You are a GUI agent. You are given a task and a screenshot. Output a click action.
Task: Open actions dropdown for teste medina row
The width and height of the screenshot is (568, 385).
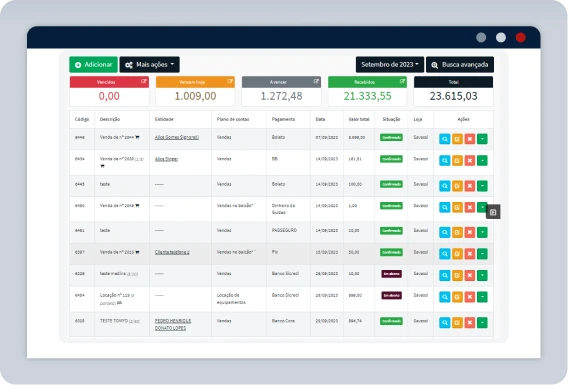(482, 275)
